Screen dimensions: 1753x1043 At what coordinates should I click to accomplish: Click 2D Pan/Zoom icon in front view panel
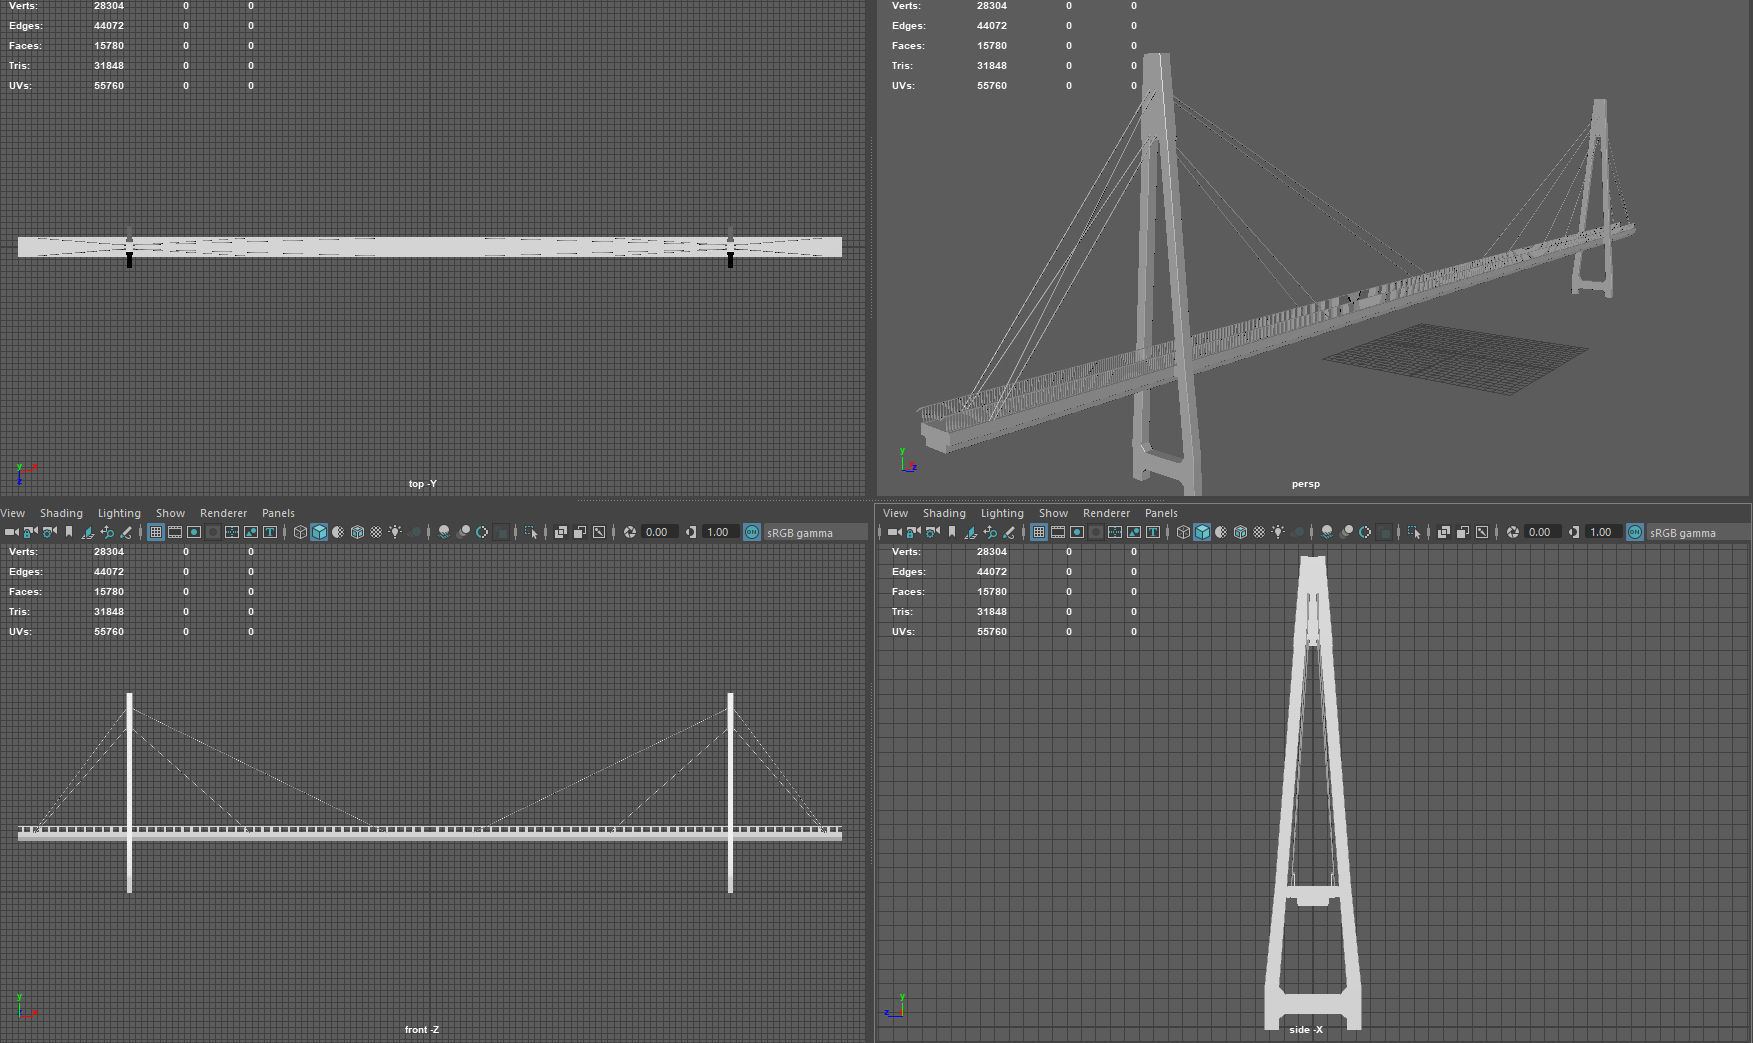(107, 532)
